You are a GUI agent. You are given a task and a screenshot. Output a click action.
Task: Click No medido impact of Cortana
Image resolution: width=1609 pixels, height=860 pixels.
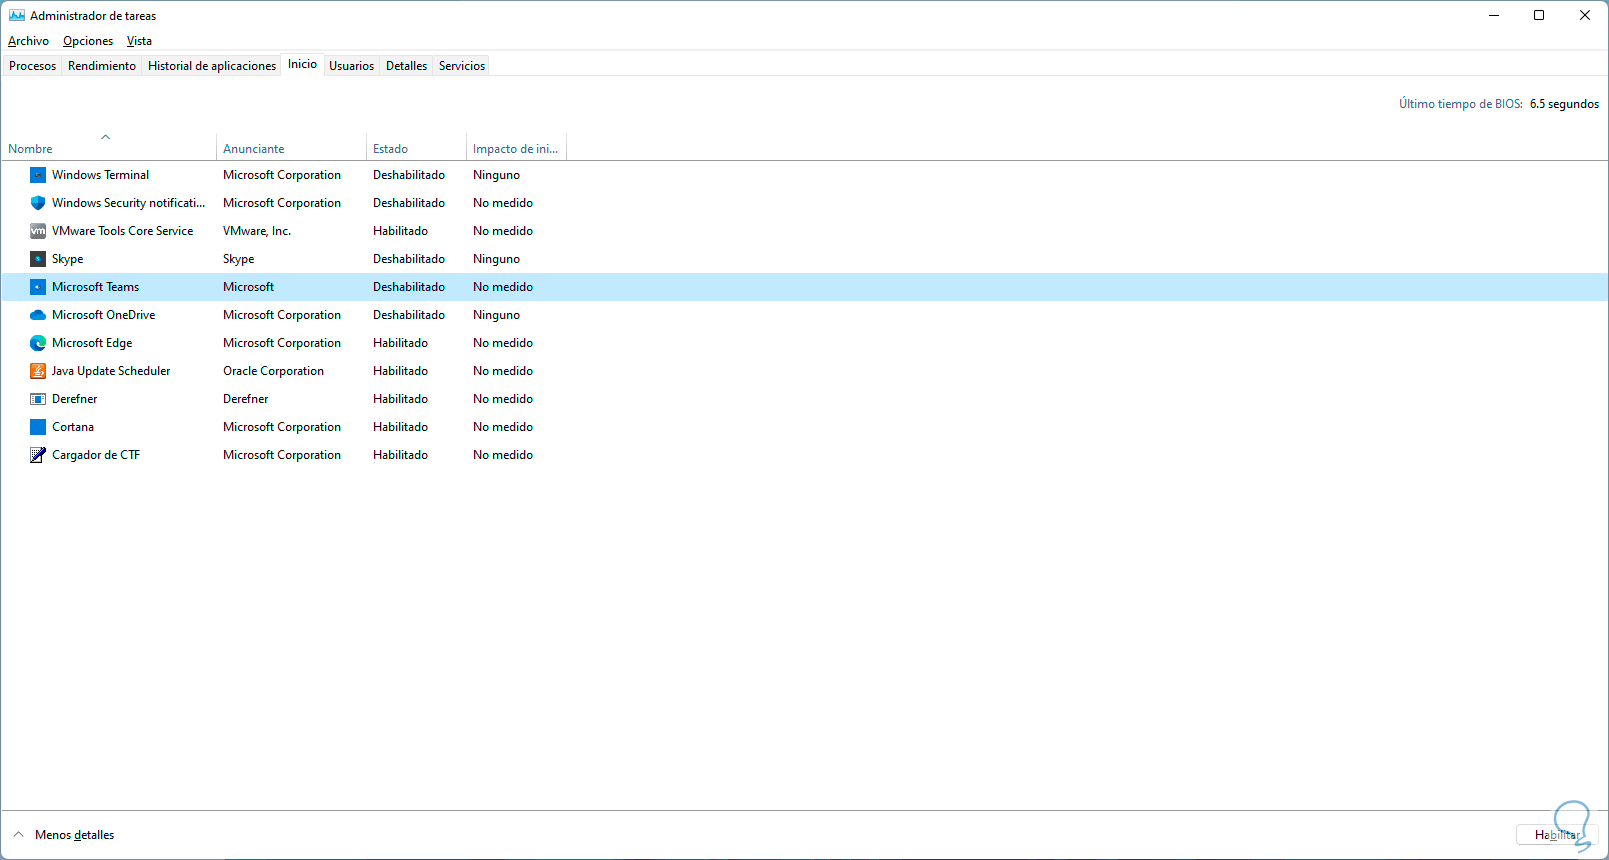[x=503, y=427]
